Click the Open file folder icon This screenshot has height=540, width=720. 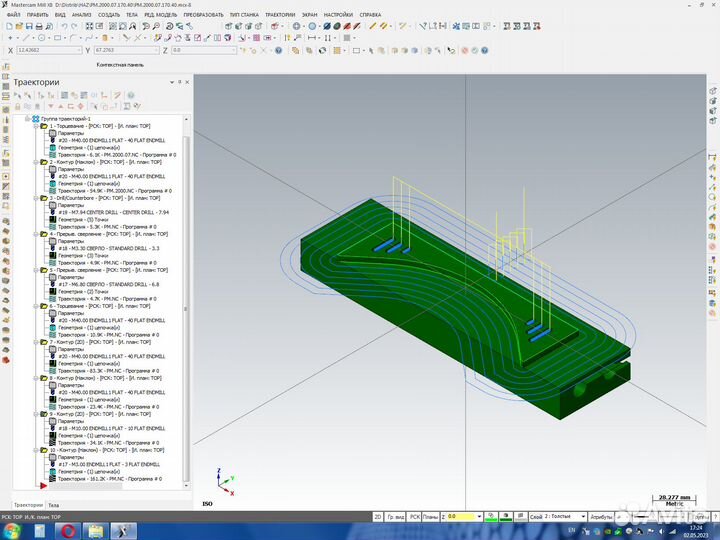click(19, 27)
